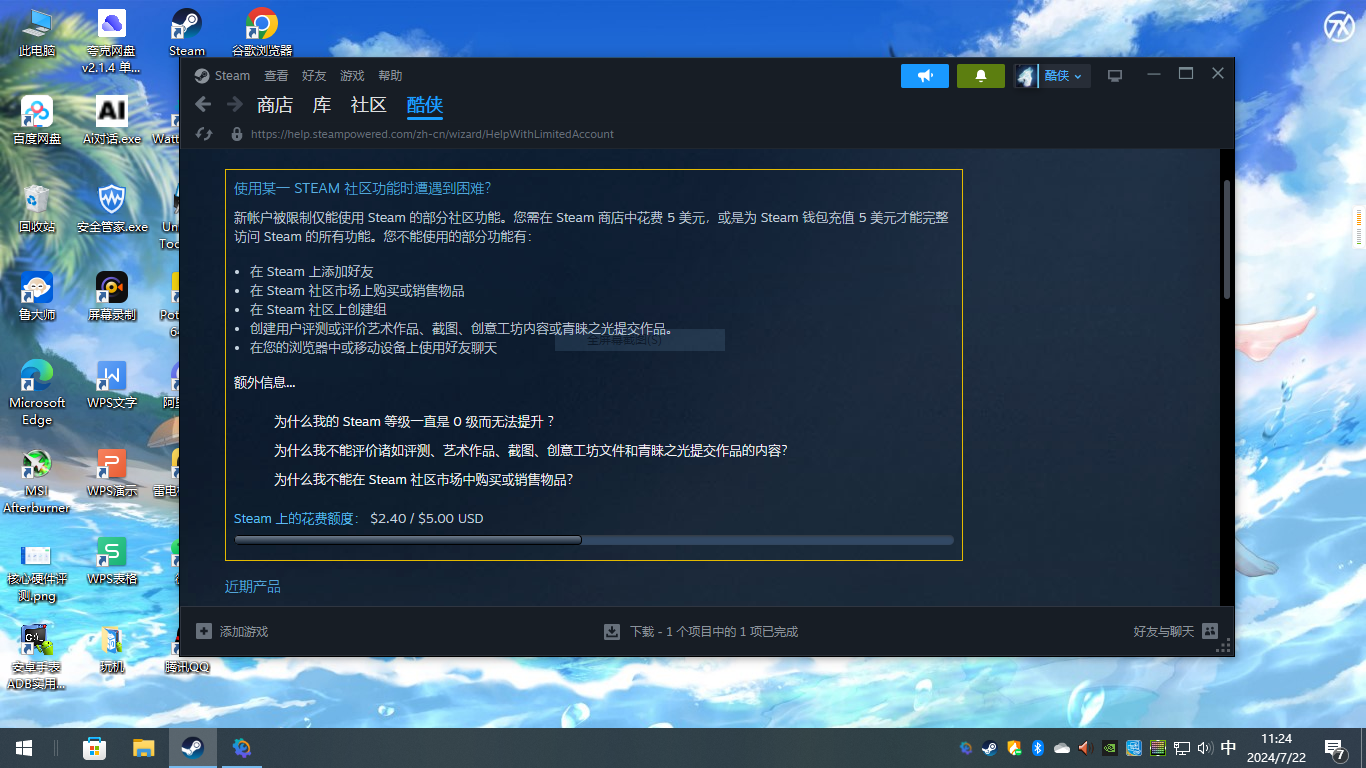Open the 社区市场中购买或销售物品 question link
1366x768 pixels.
[424, 479]
